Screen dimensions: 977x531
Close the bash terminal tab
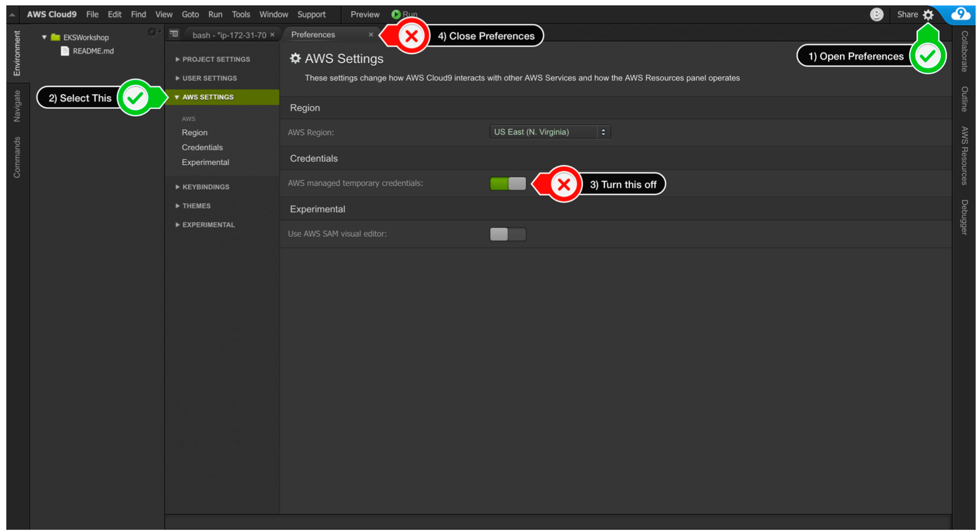[272, 35]
